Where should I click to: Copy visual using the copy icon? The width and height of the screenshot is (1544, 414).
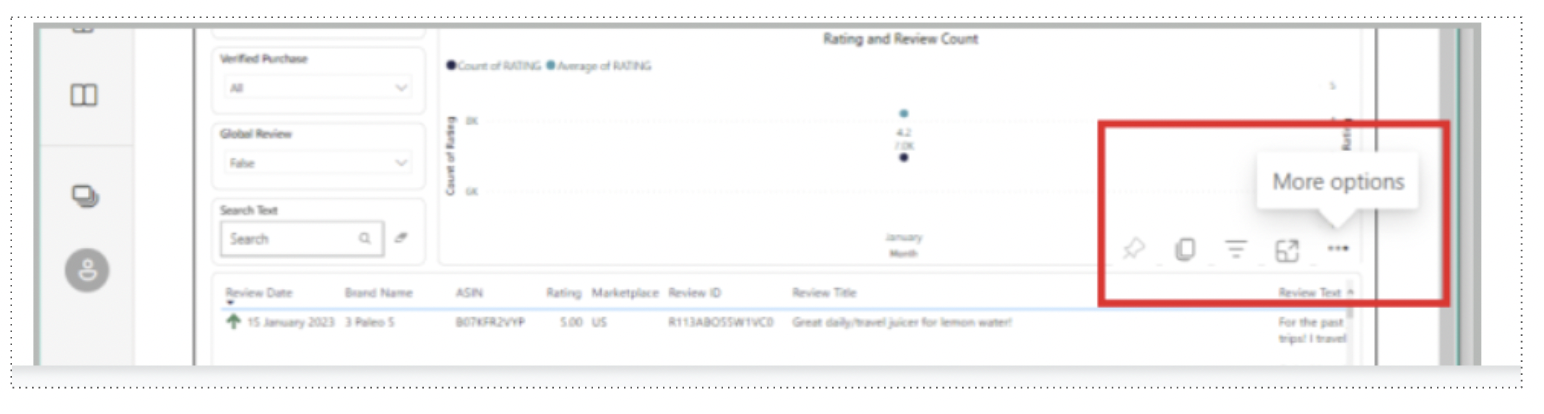pos(1184,249)
